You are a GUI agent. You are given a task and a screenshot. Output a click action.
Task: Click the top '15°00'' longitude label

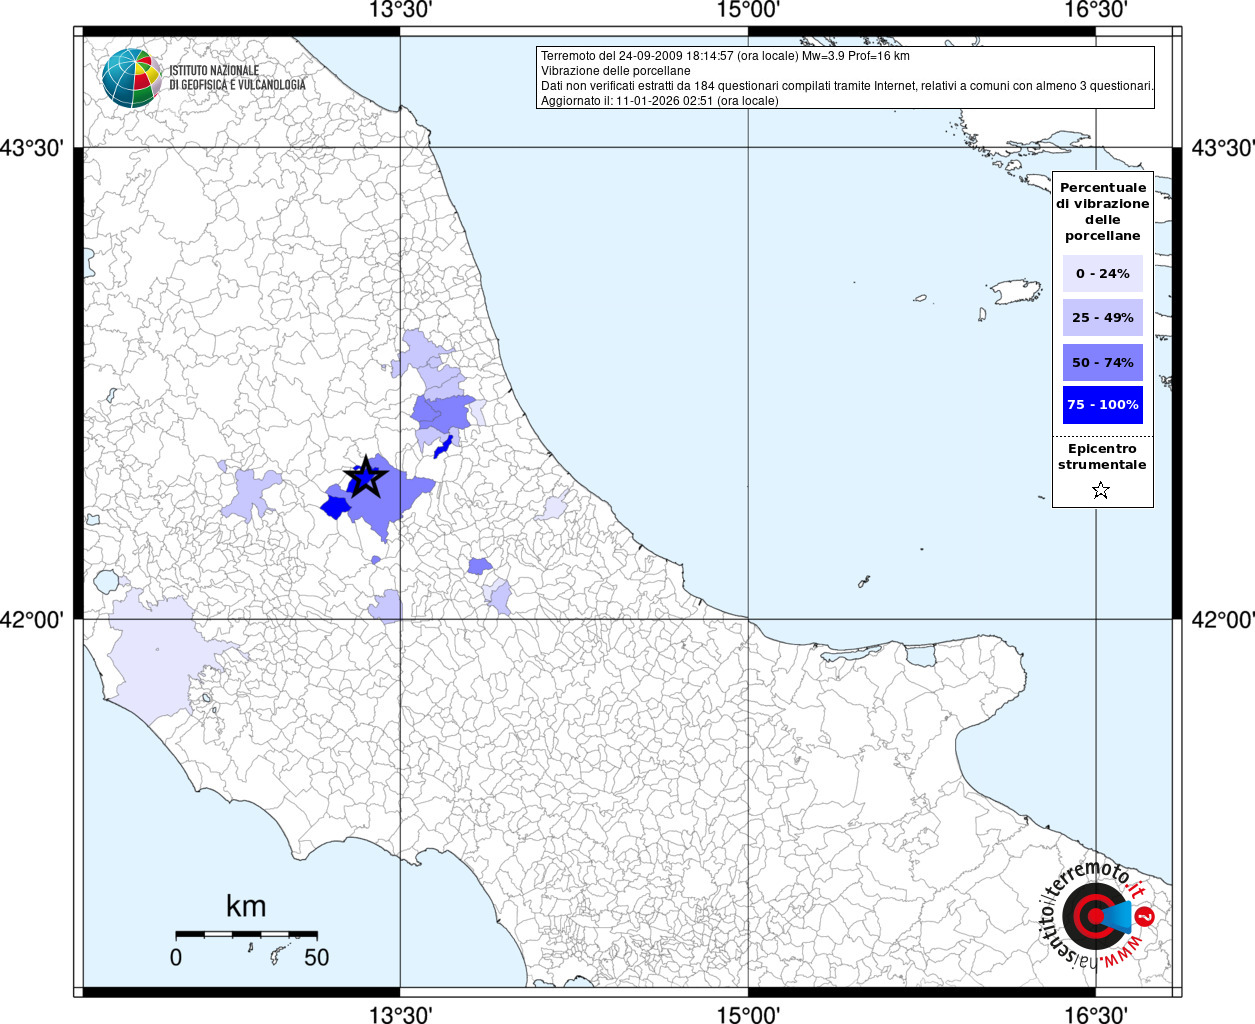pos(748,11)
